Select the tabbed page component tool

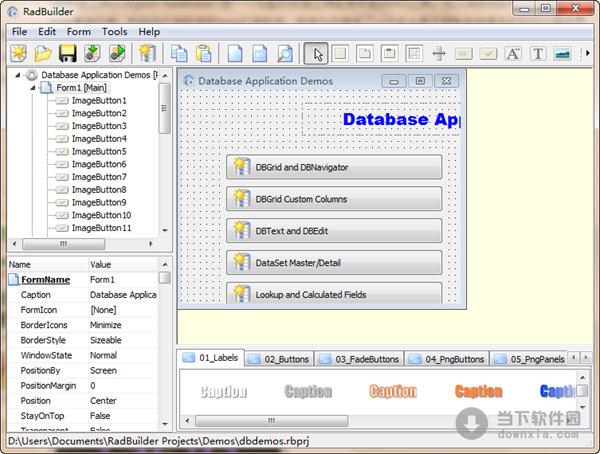(364, 53)
